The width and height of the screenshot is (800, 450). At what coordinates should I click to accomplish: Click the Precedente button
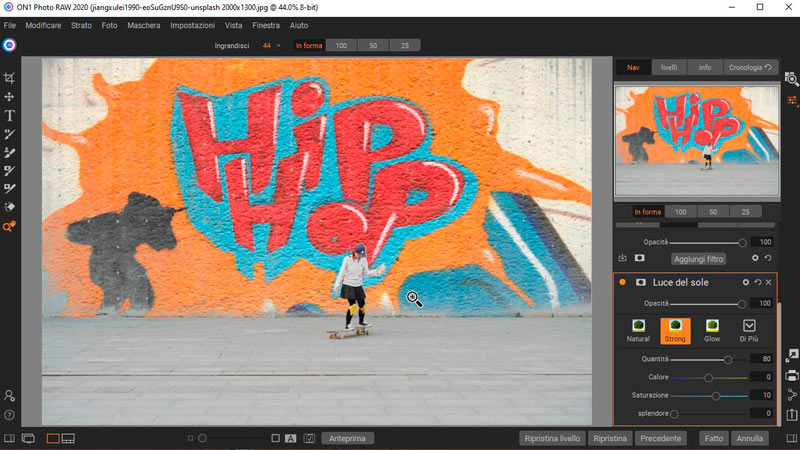pyautogui.click(x=660, y=438)
